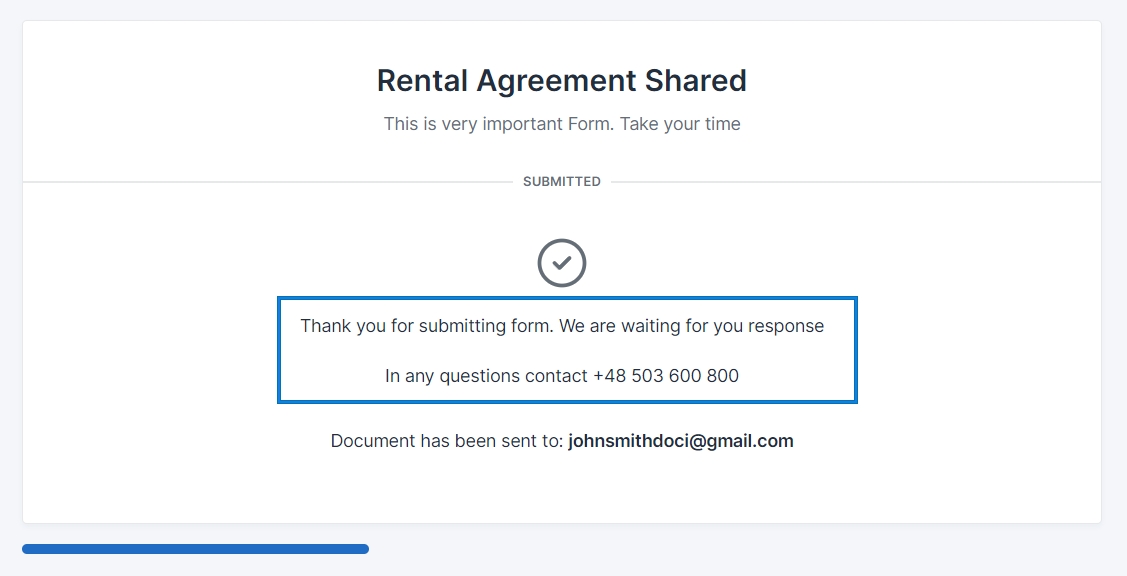This screenshot has height=576, width=1127.
Task: Click the circled checkmark success icon
Action: click(x=562, y=263)
